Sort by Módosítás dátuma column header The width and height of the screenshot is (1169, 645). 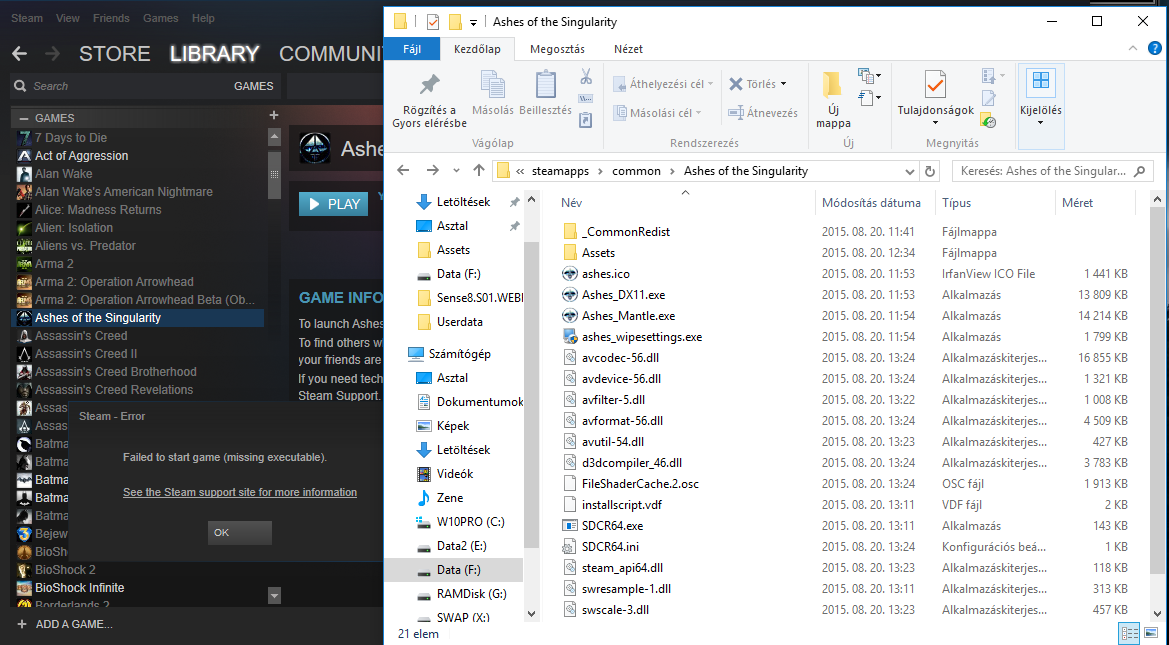pos(871,203)
